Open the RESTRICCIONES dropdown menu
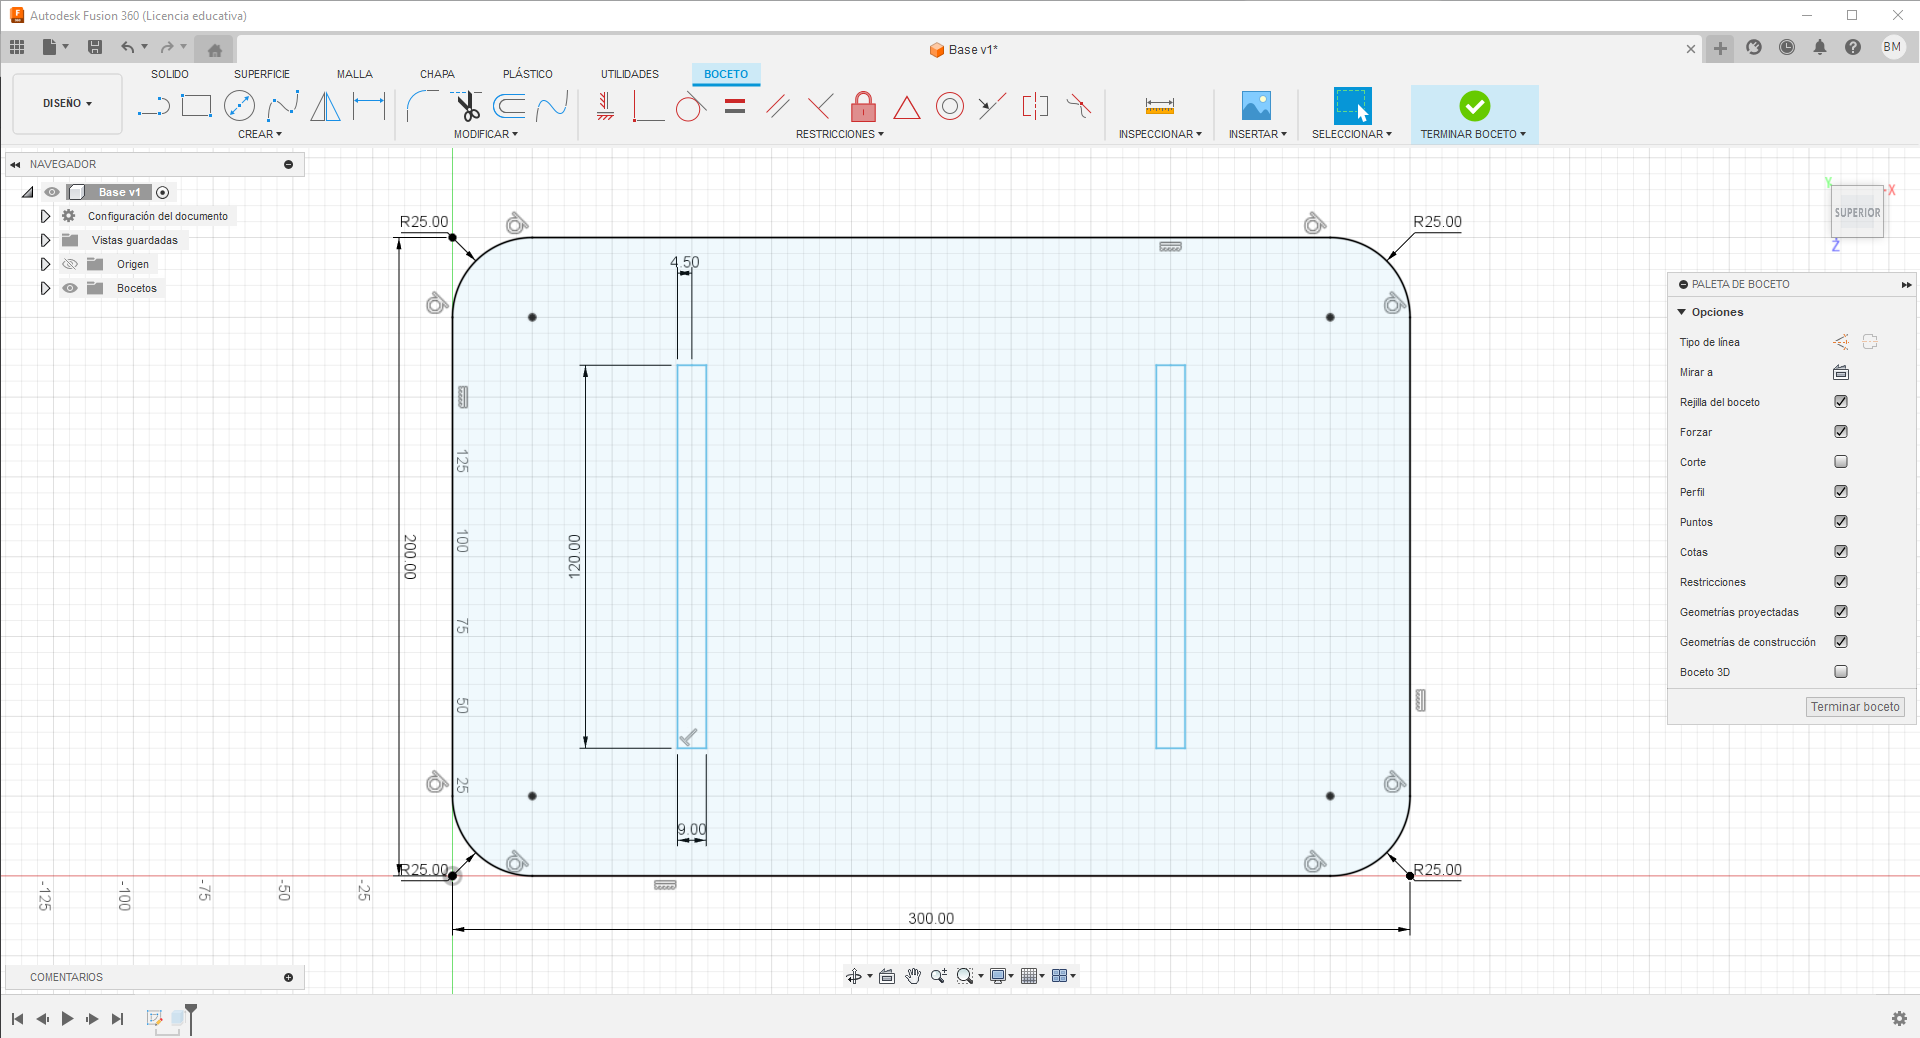Viewport: 1920px width, 1038px height. [x=840, y=134]
